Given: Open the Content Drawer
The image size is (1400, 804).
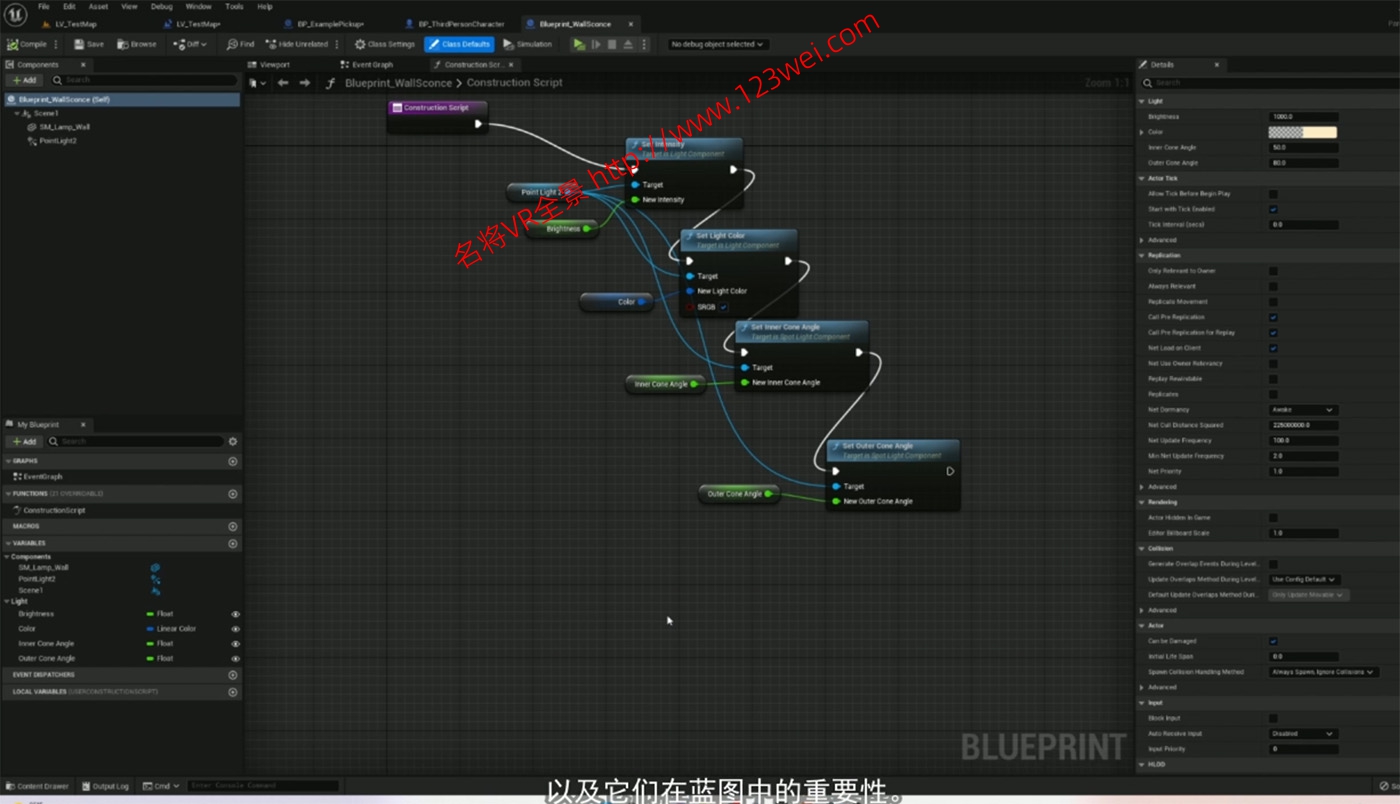Looking at the screenshot, I should point(38,786).
